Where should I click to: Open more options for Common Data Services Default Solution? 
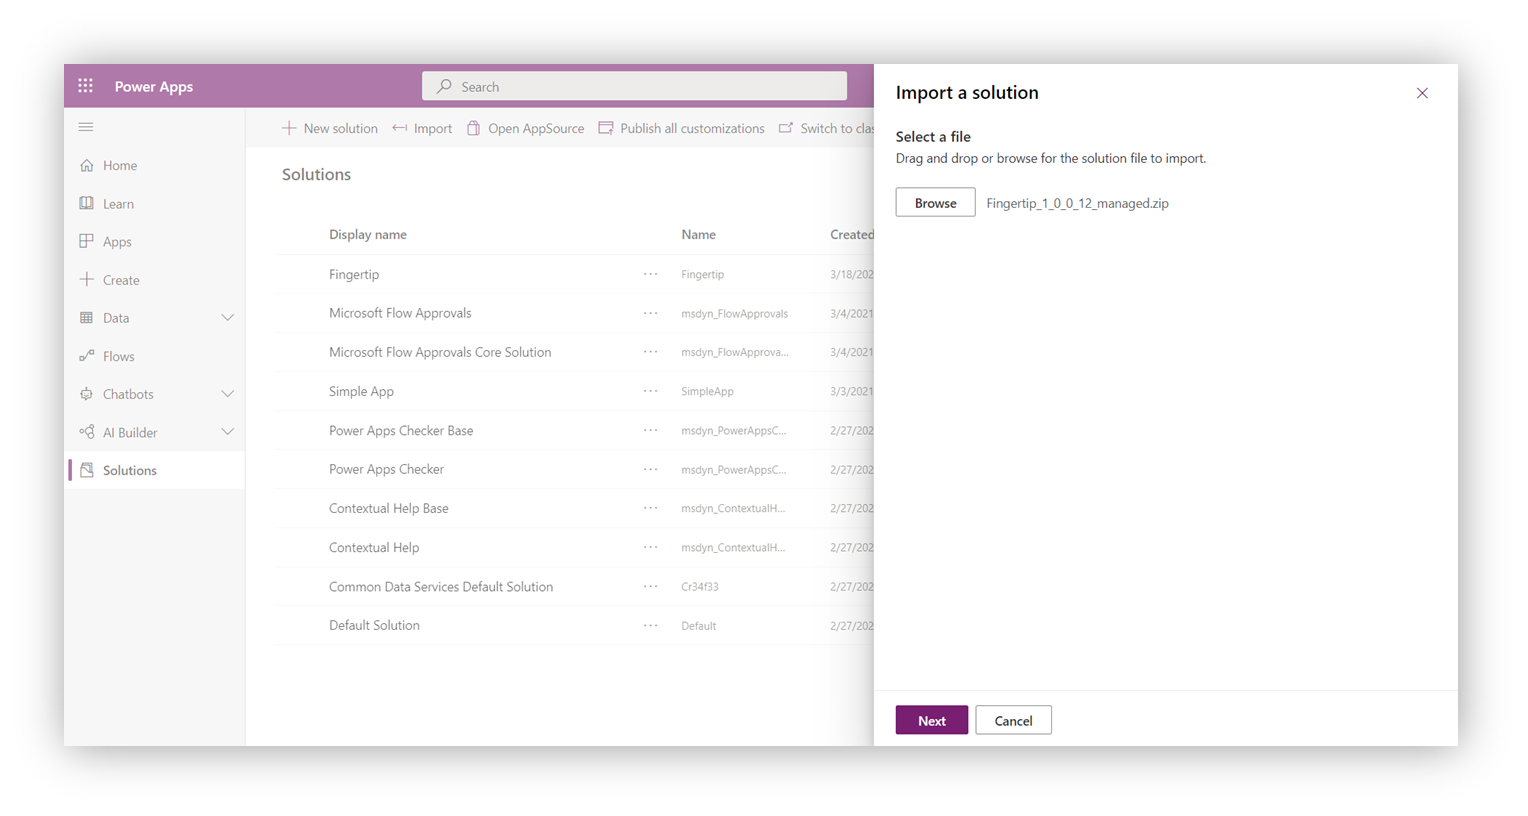click(x=651, y=586)
